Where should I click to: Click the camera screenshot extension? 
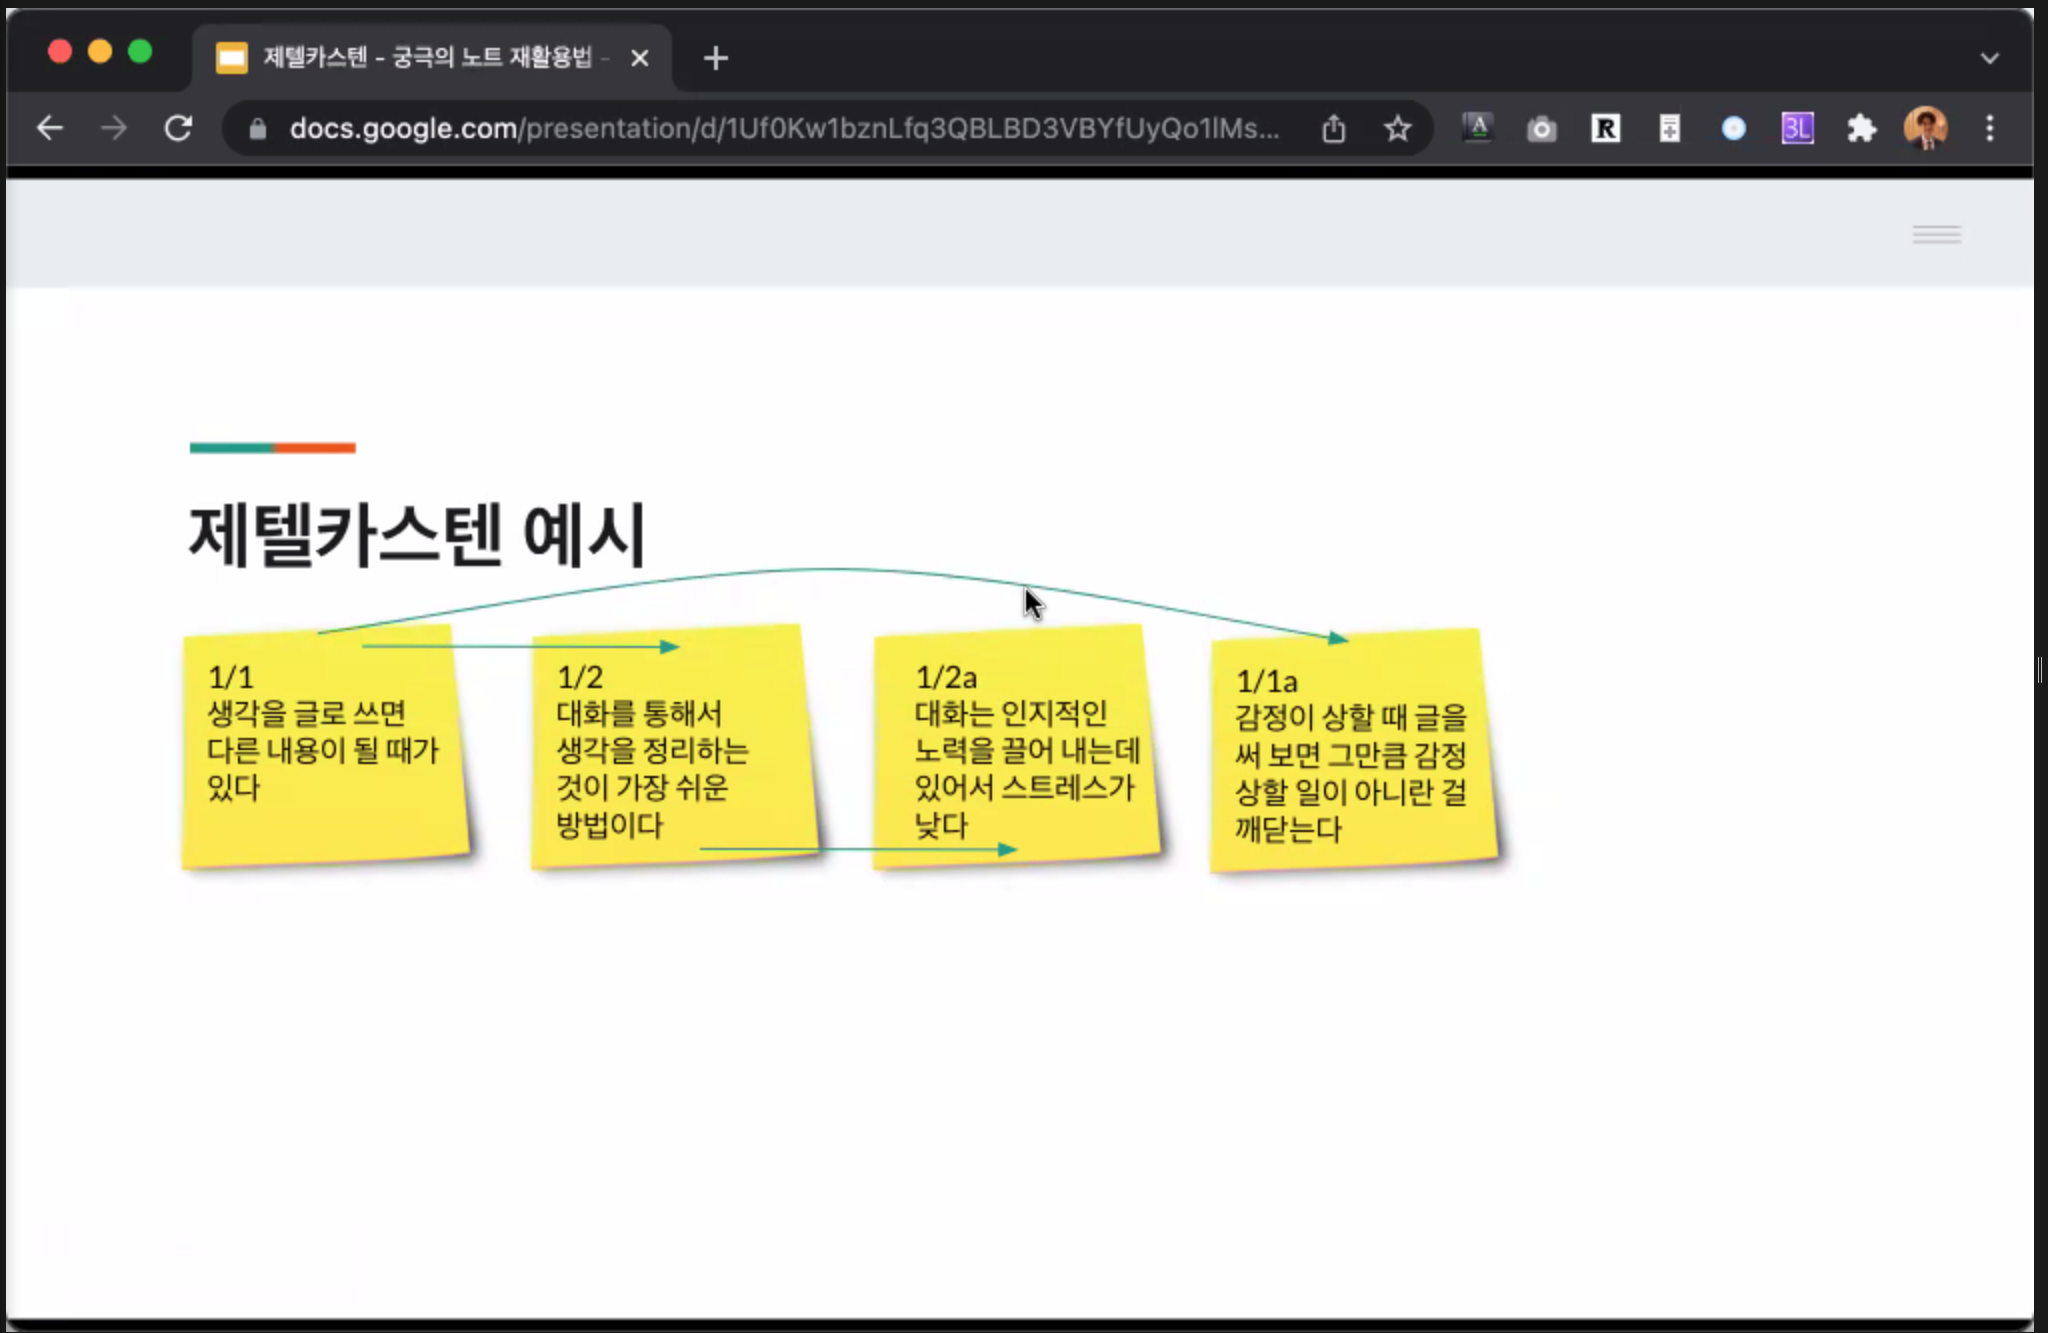[1541, 128]
